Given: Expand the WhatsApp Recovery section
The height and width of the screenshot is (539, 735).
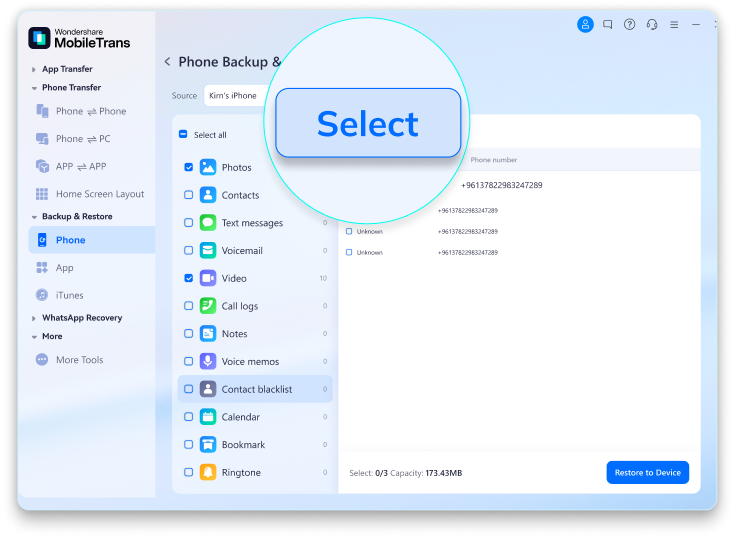Looking at the screenshot, I should tap(34, 318).
